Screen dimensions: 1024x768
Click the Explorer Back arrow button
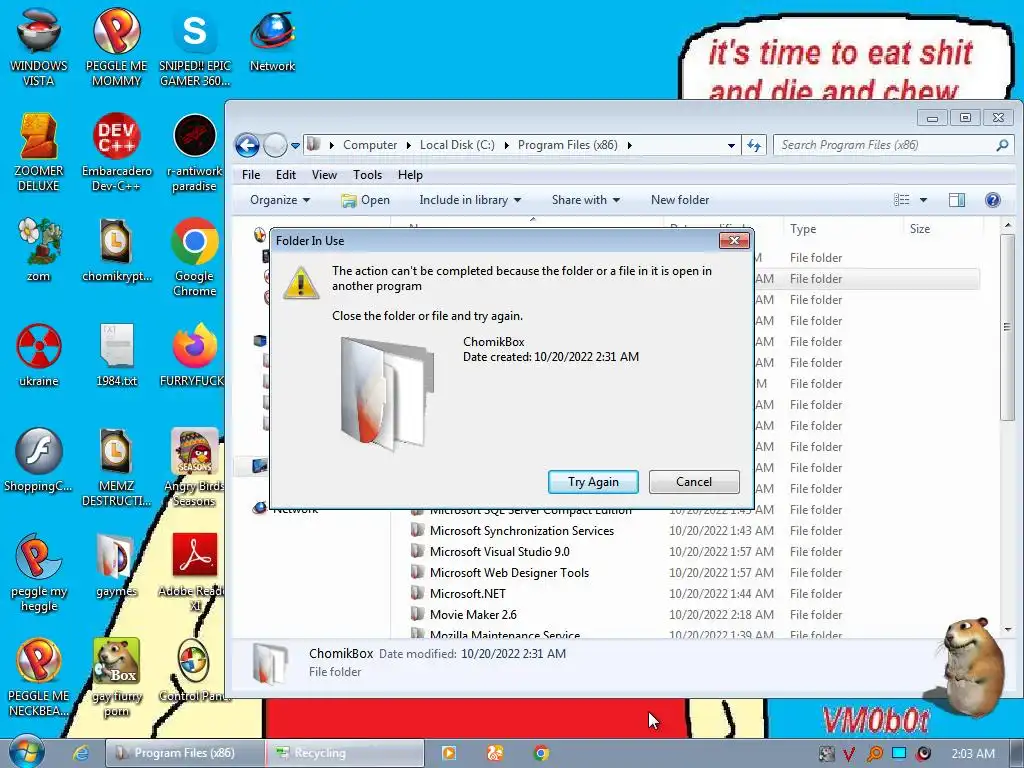(x=248, y=145)
